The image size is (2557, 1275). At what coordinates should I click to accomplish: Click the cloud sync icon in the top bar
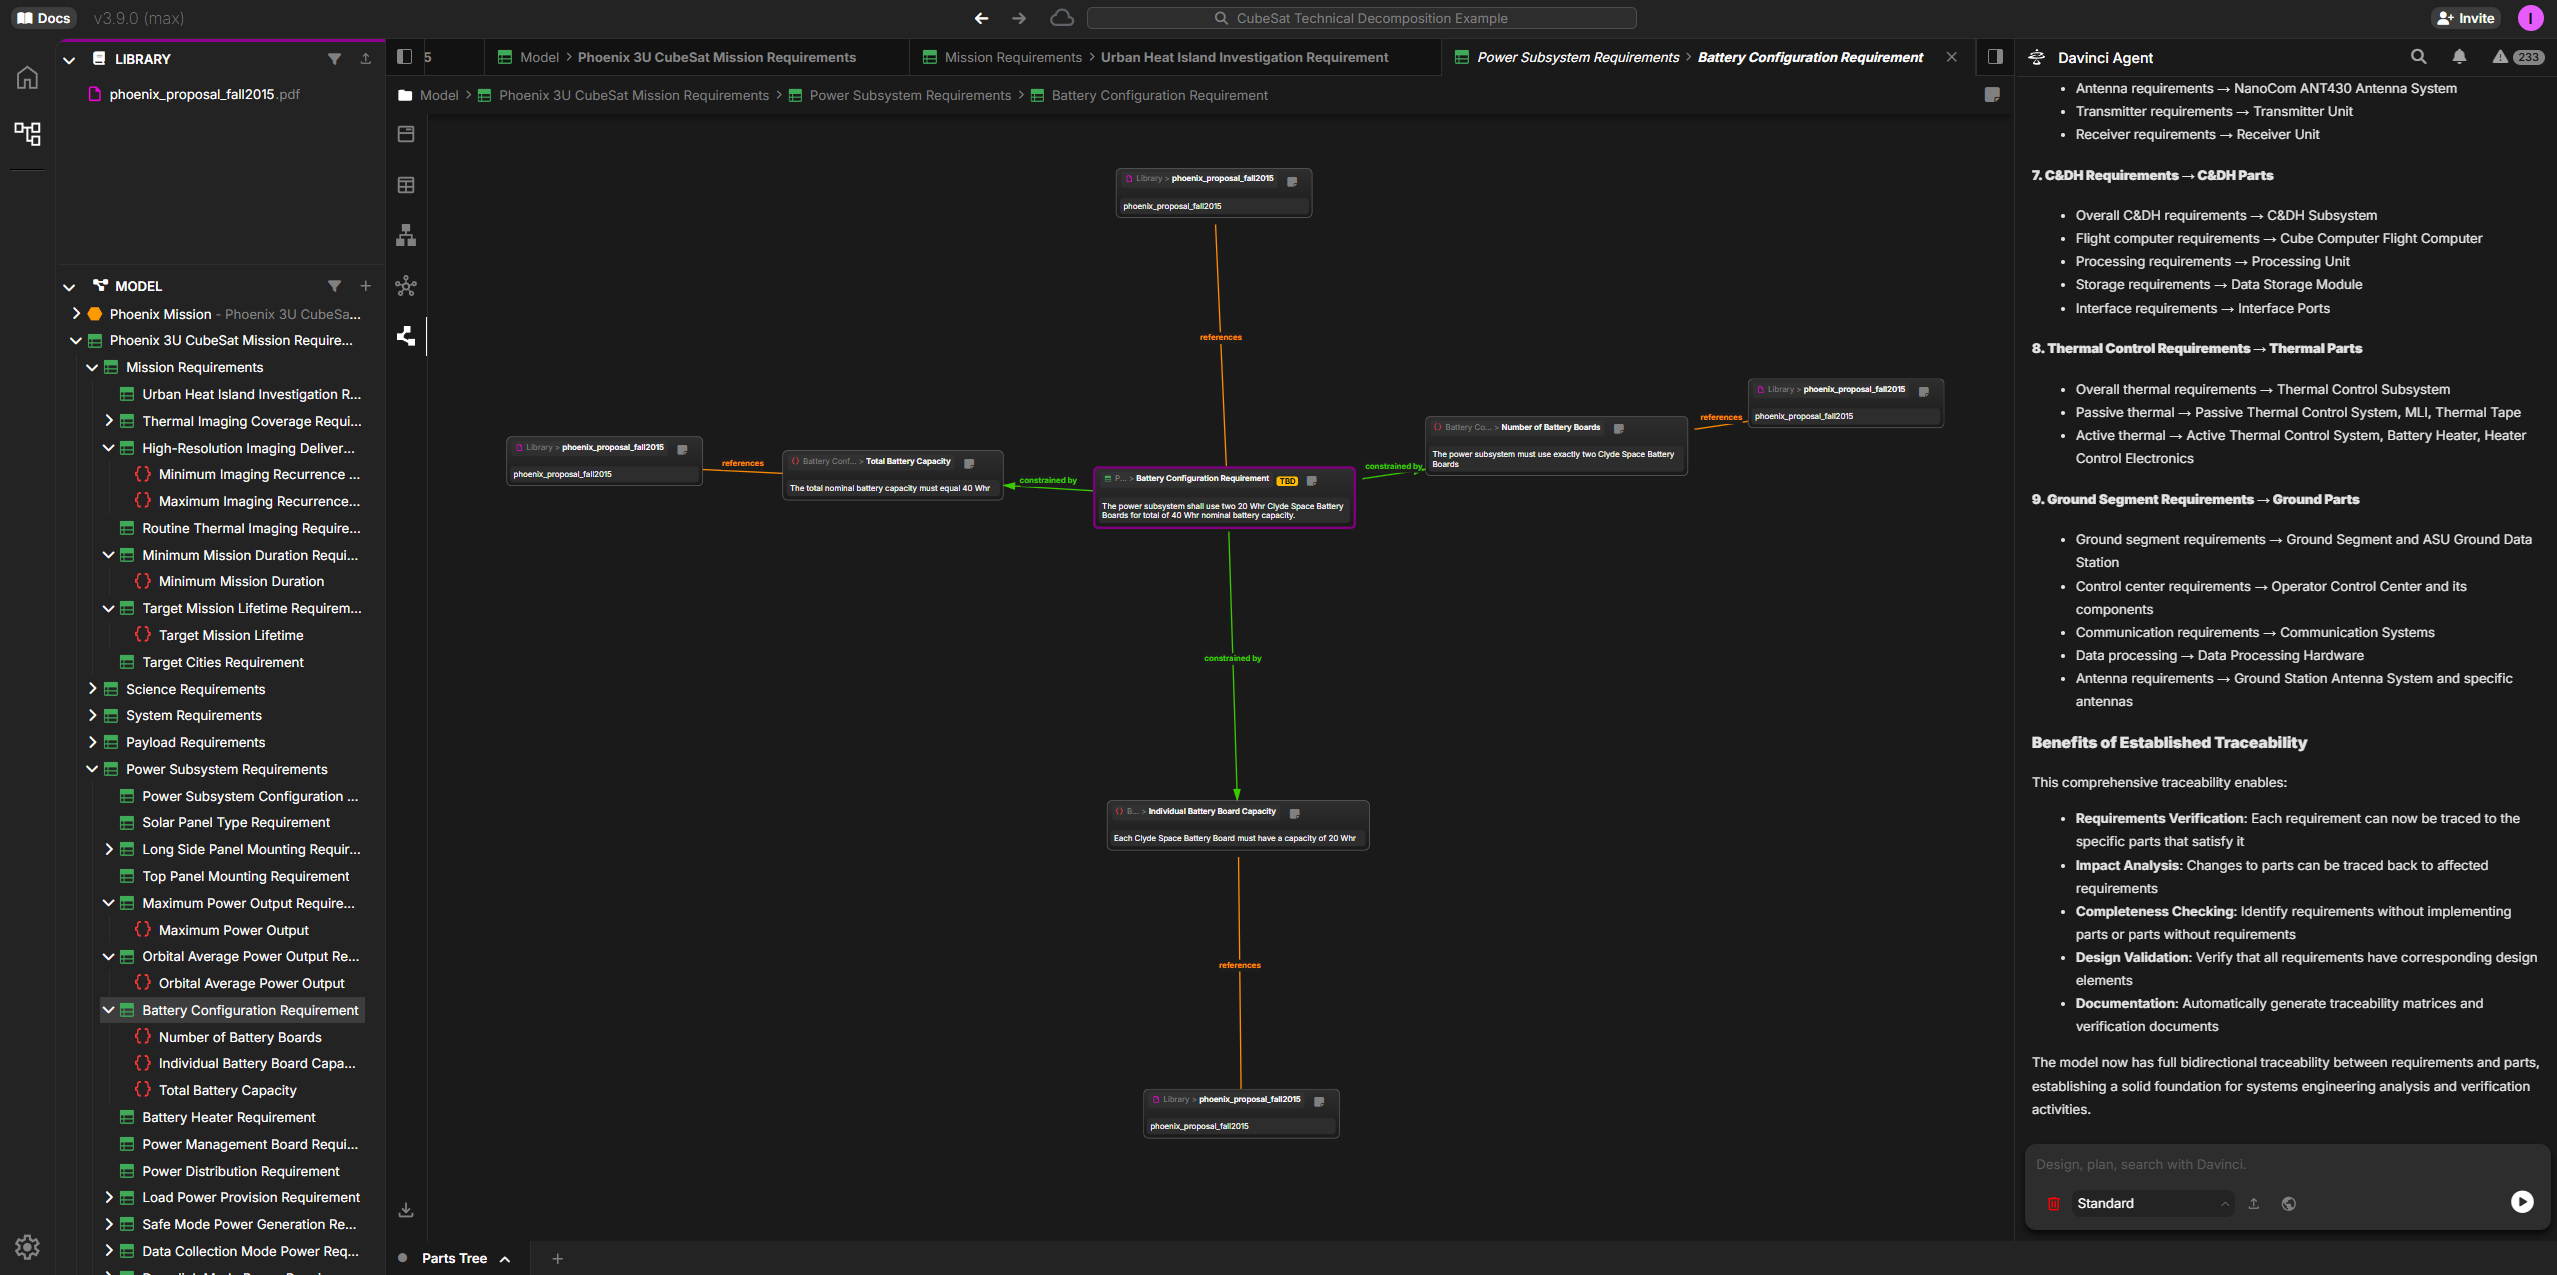click(x=1061, y=17)
